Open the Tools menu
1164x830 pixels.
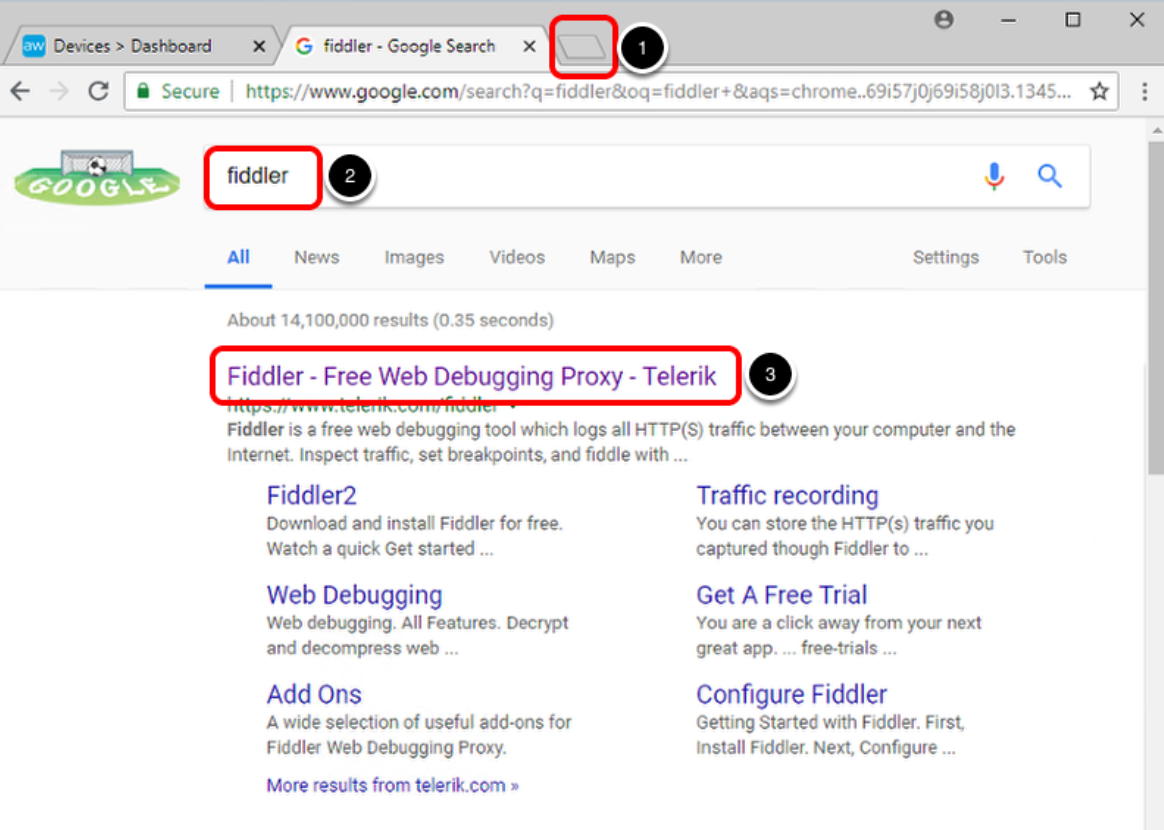tap(1044, 257)
